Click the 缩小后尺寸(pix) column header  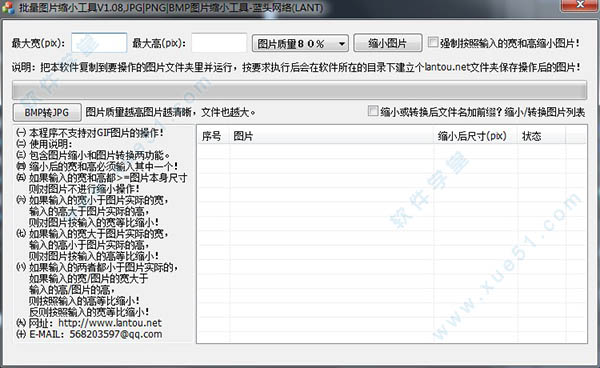click(x=476, y=136)
